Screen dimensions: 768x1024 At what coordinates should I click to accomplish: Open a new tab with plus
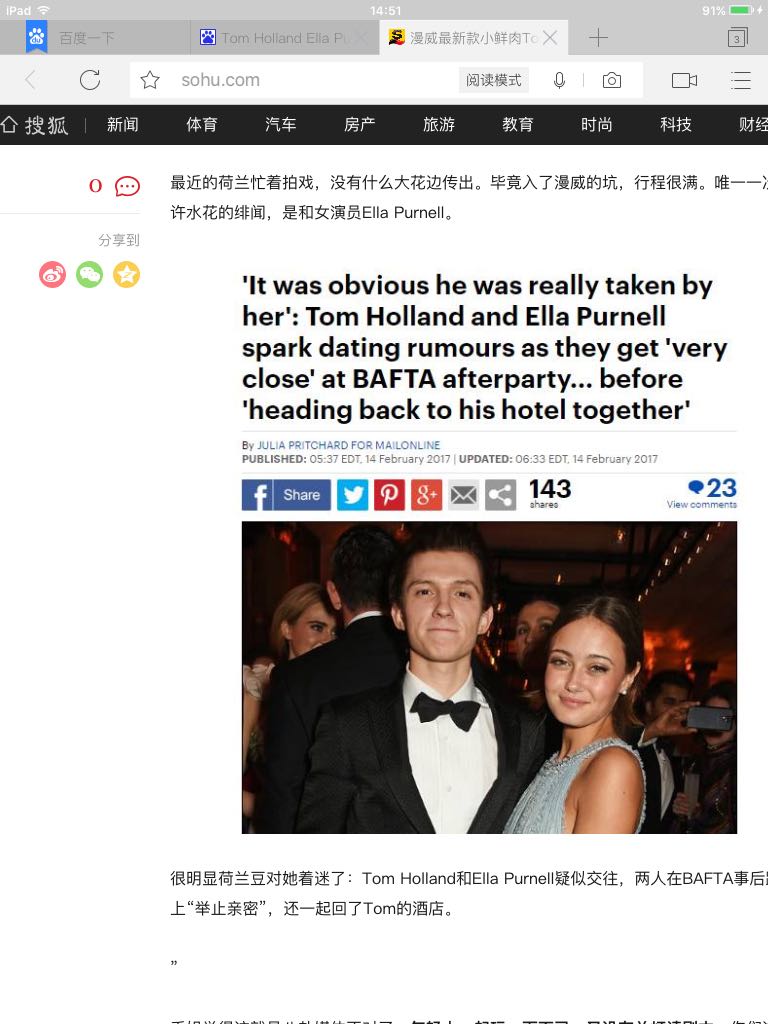click(x=598, y=38)
